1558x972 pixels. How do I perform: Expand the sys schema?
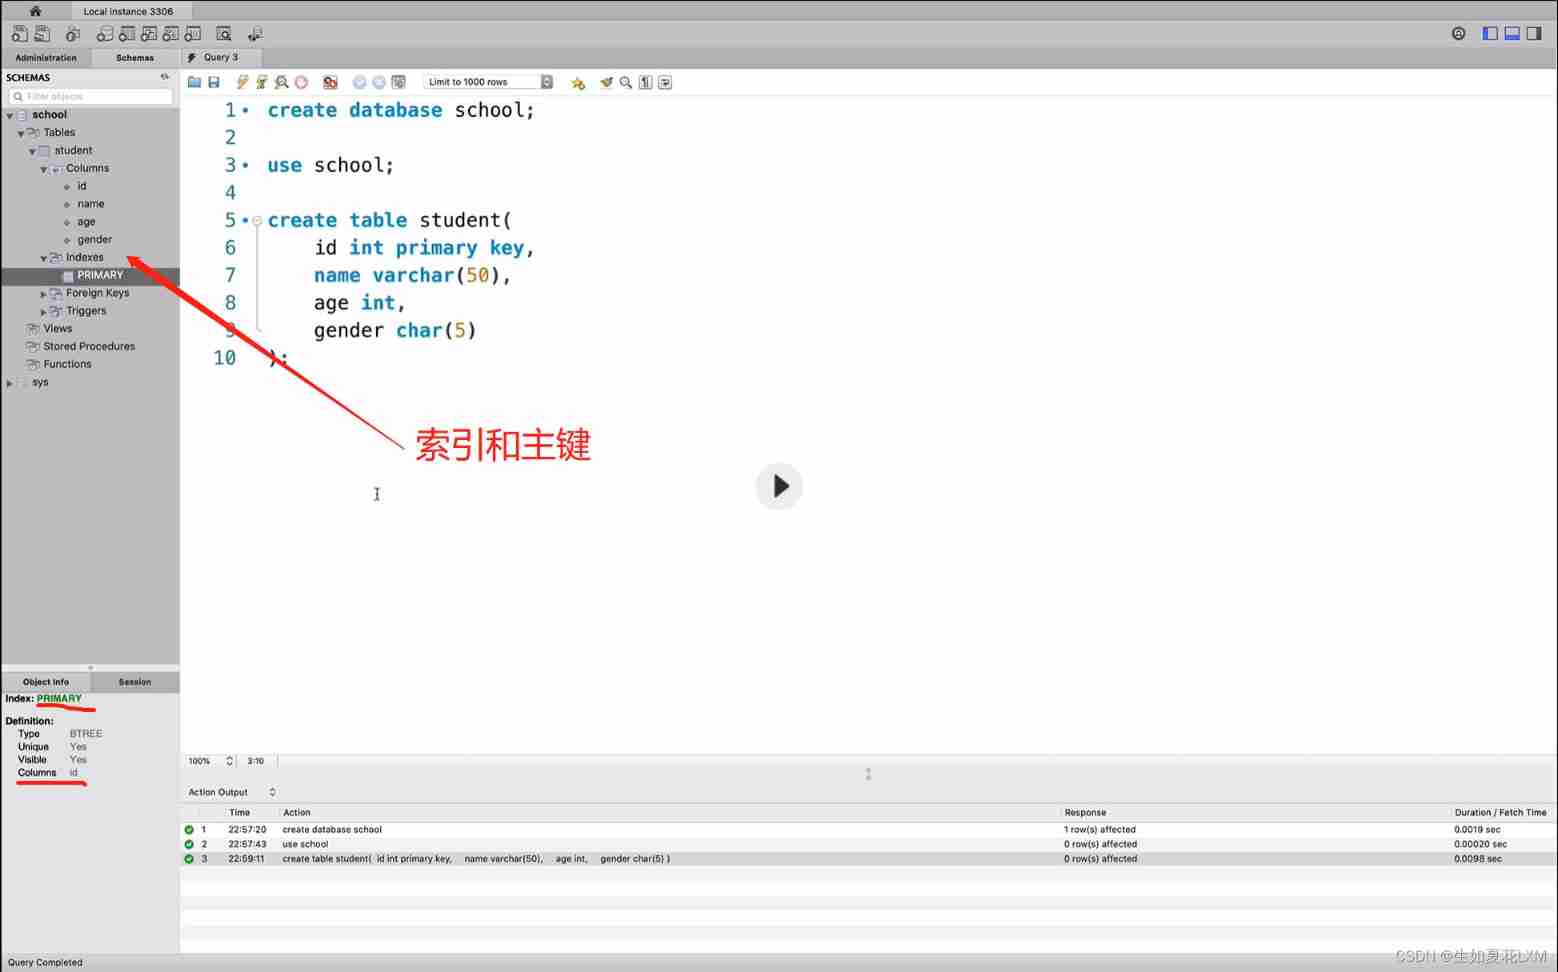point(10,383)
